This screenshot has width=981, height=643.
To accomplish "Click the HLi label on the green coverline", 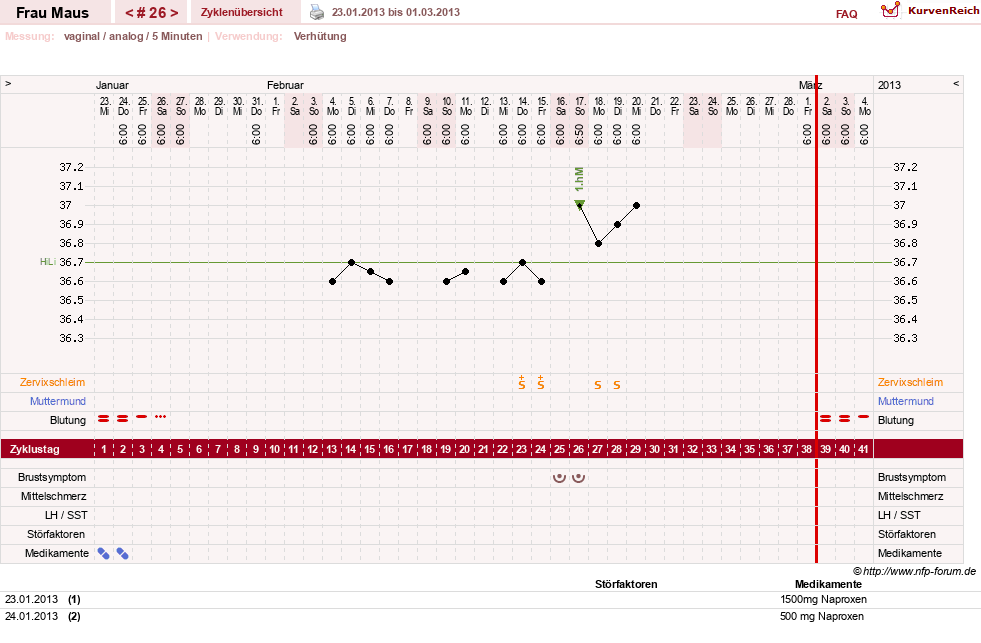I will [48, 261].
